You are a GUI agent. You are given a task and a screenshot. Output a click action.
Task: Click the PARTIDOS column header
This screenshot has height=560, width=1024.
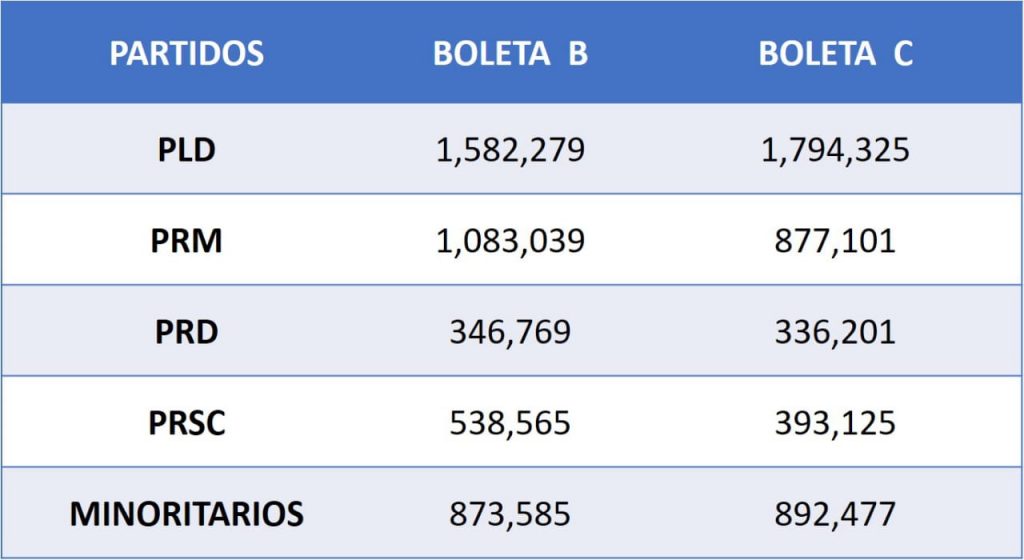point(186,53)
